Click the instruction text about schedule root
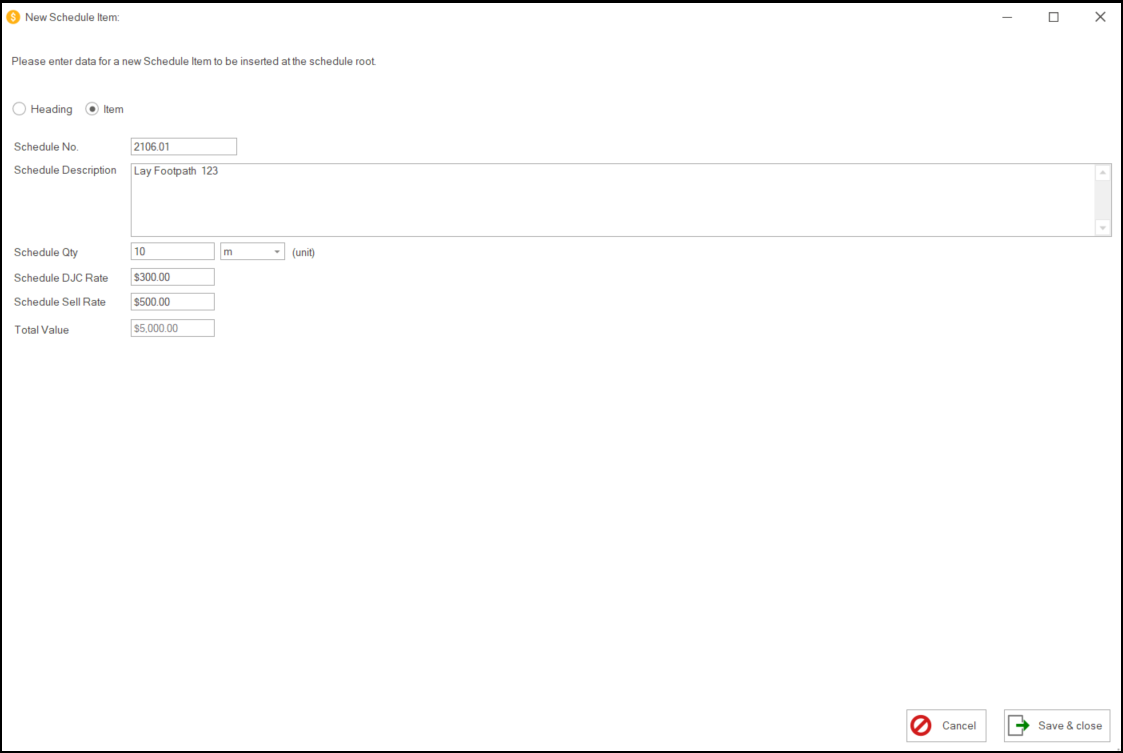Screen dimensions: 1123x753 (x=193, y=62)
